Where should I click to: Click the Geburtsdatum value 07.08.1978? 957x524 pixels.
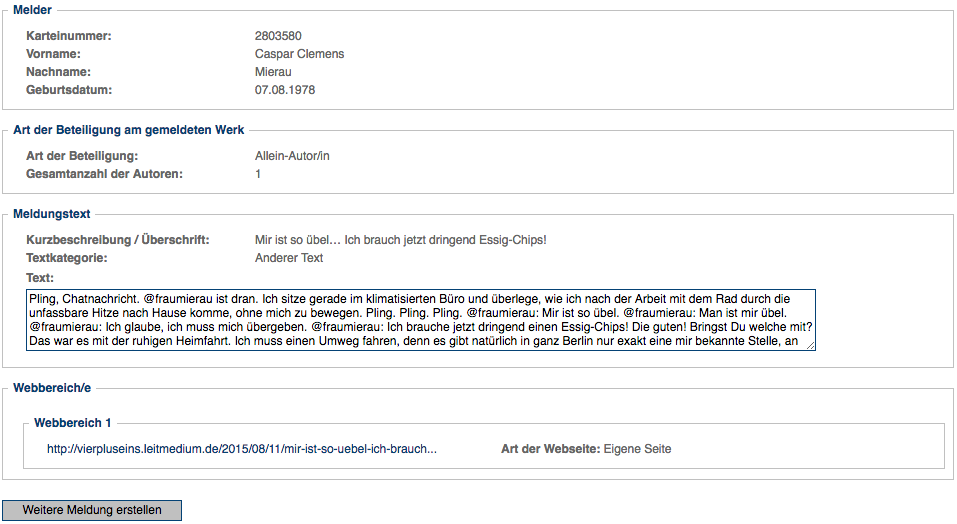285,90
